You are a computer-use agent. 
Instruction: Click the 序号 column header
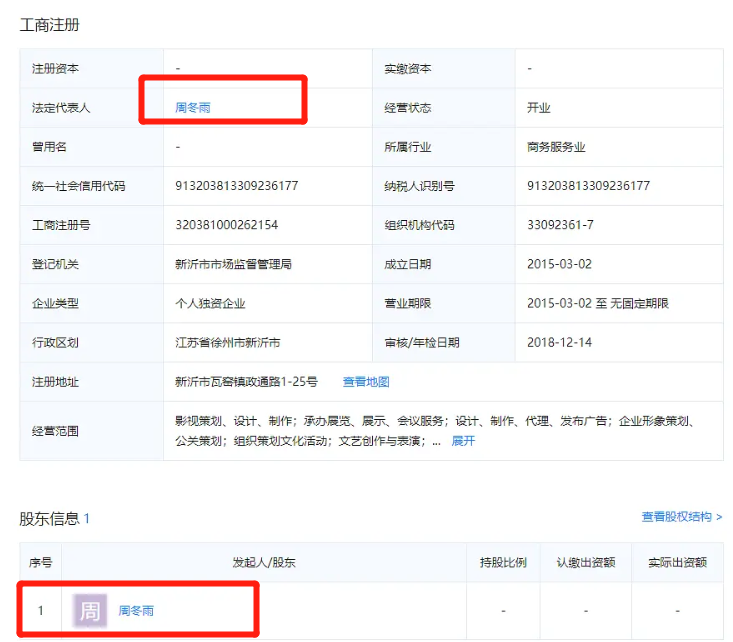click(x=40, y=563)
